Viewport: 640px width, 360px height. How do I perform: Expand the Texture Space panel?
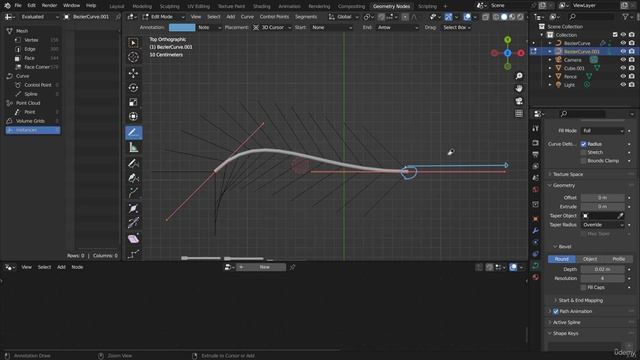pyautogui.click(x=568, y=174)
